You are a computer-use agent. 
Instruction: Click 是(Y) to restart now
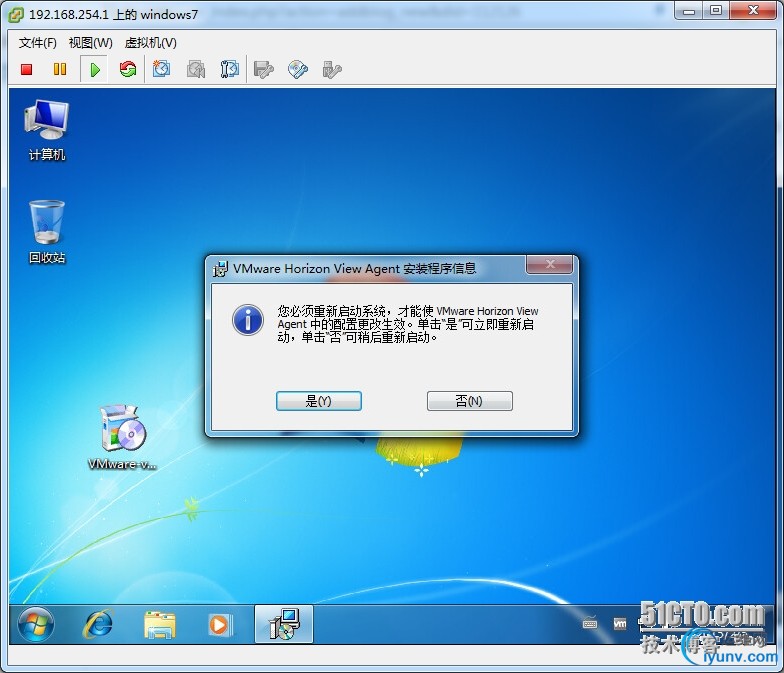(319, 401)
